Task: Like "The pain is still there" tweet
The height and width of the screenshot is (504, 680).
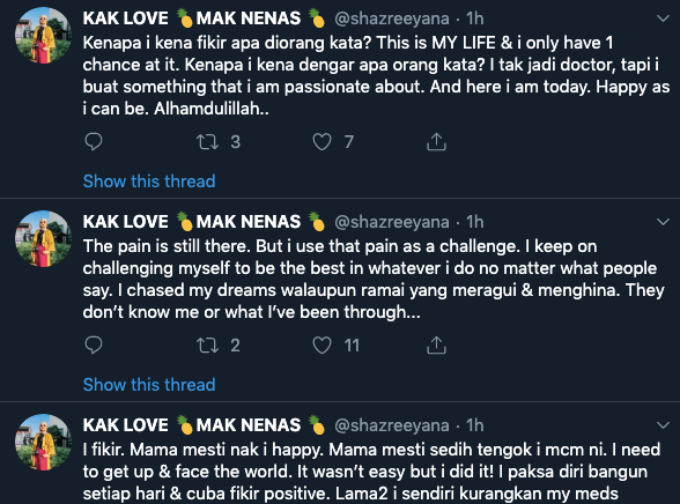Action: tap(322, 345)
